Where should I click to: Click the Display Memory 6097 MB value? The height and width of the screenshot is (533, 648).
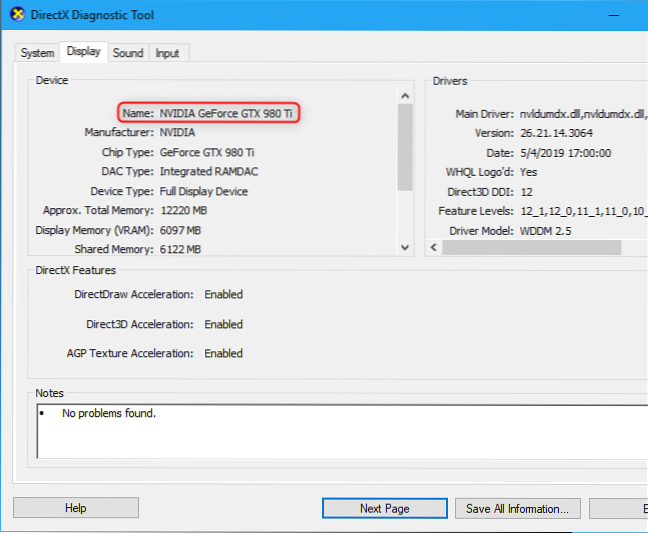point(185,229)
